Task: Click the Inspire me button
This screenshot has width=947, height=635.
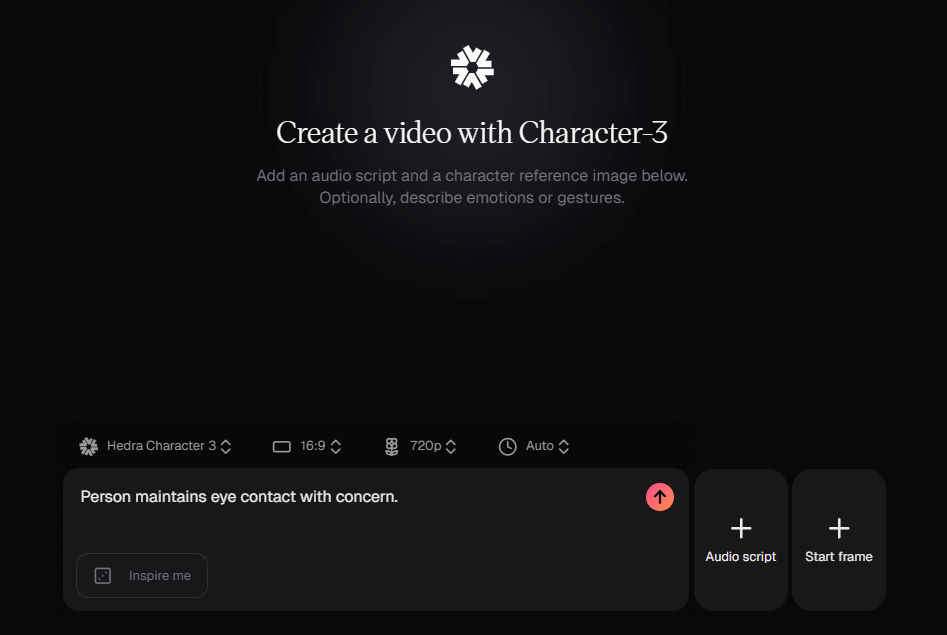Action: pos(142,575)
